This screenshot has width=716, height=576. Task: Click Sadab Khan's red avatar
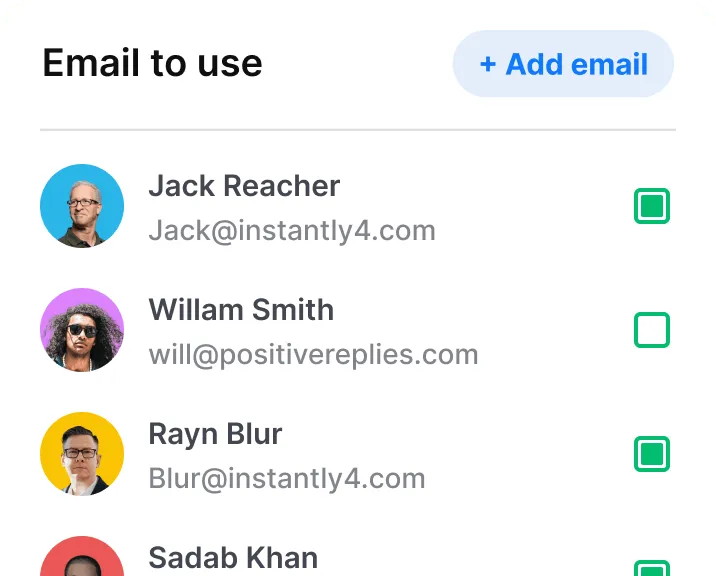click(82, 556)
